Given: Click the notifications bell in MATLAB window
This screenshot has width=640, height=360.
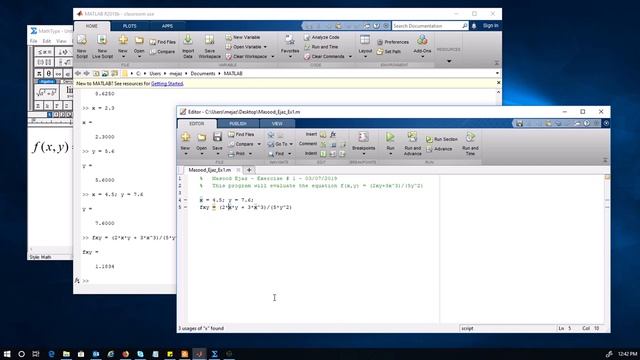Looking at the screenshot, I should pyautogui.click(x=474, y=26).
